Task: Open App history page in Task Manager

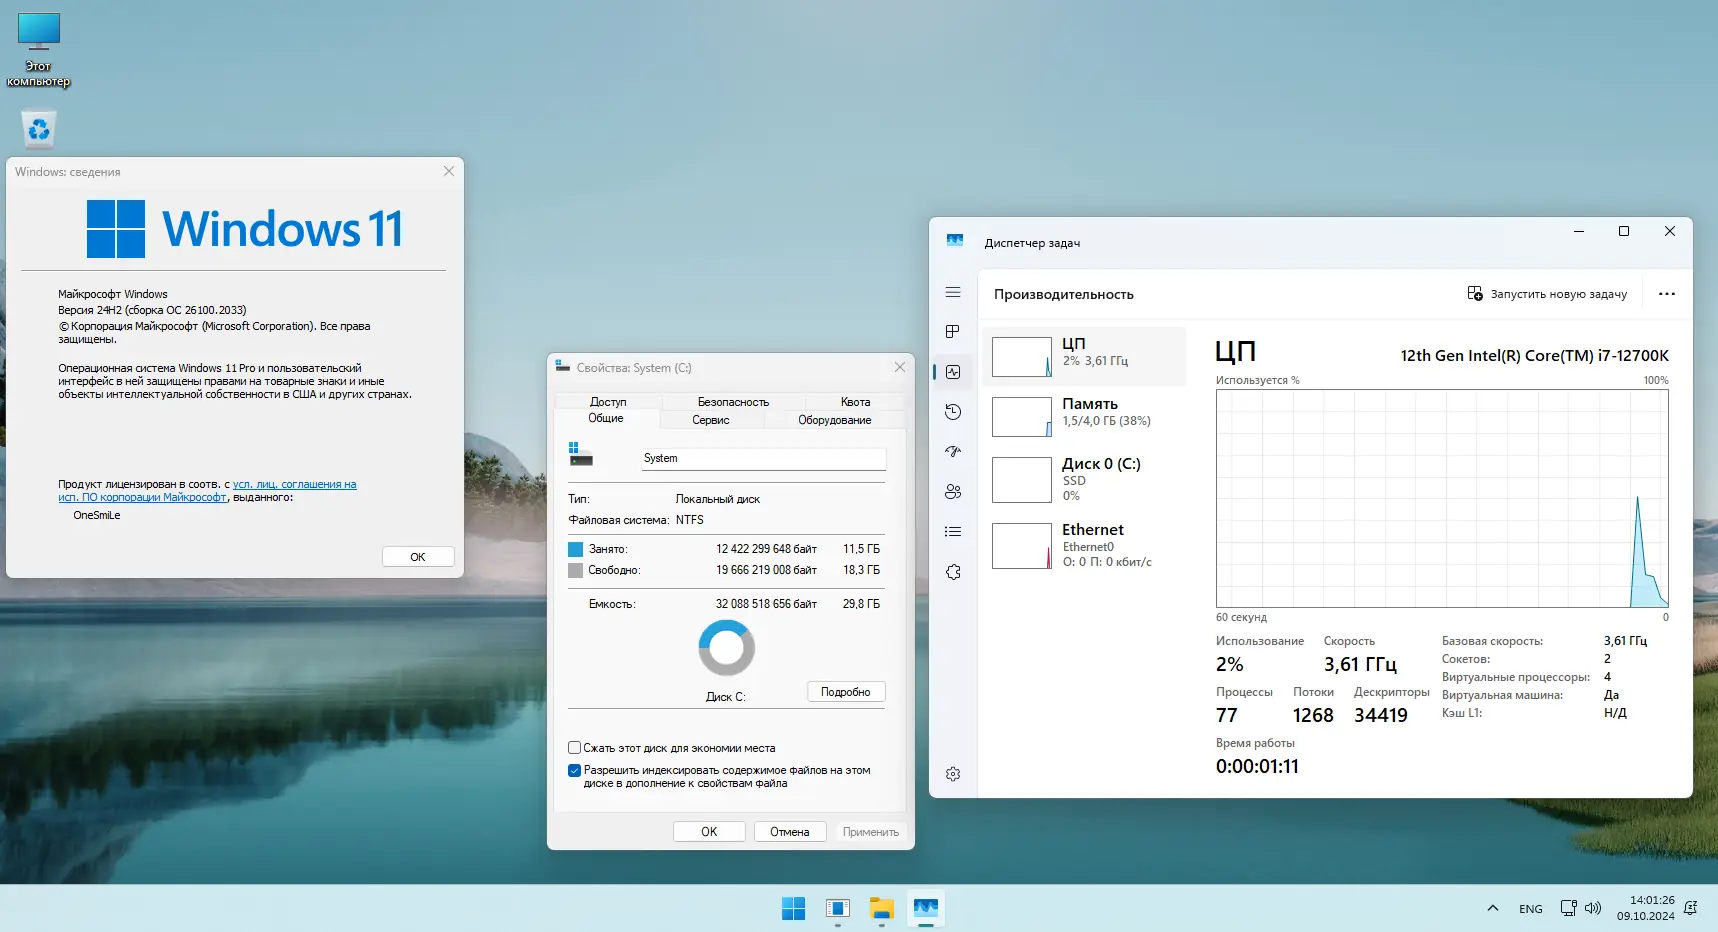Action: 953,412
